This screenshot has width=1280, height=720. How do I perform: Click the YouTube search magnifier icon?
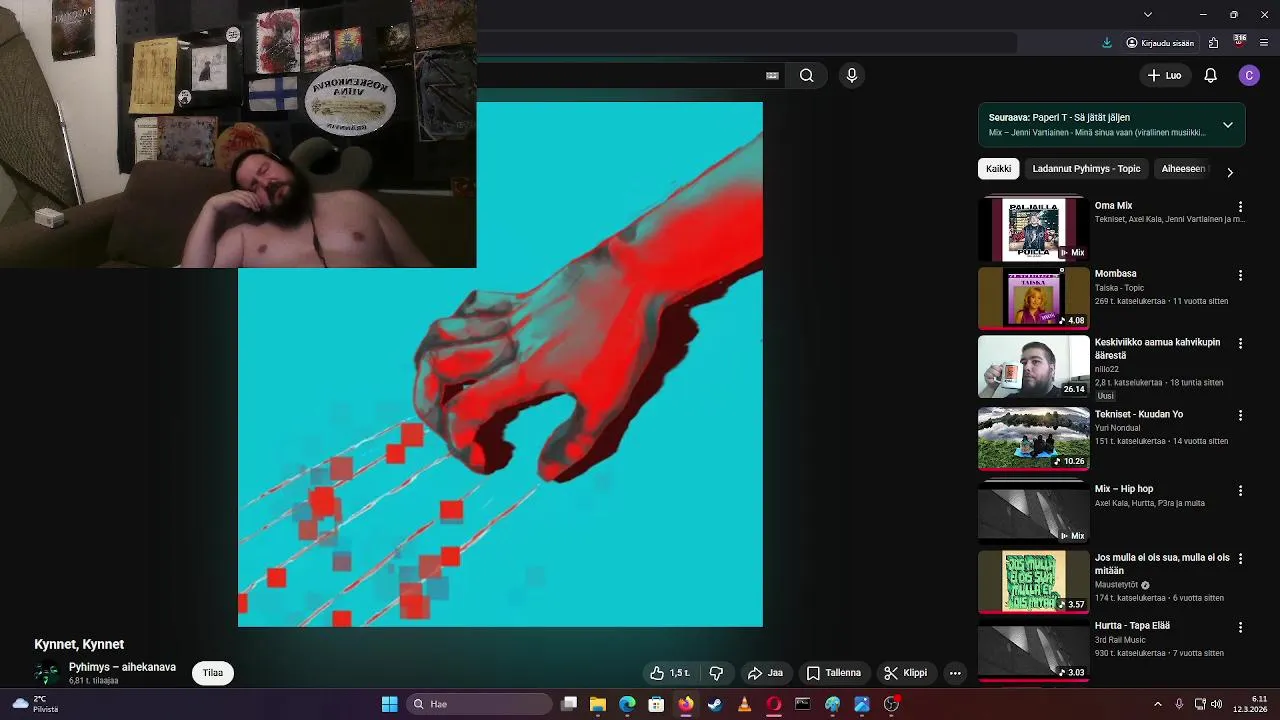806,75
